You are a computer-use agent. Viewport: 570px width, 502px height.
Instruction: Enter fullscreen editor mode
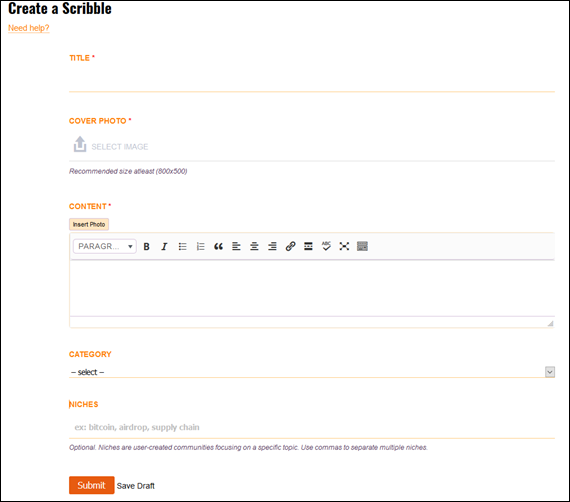click(344, 246)
